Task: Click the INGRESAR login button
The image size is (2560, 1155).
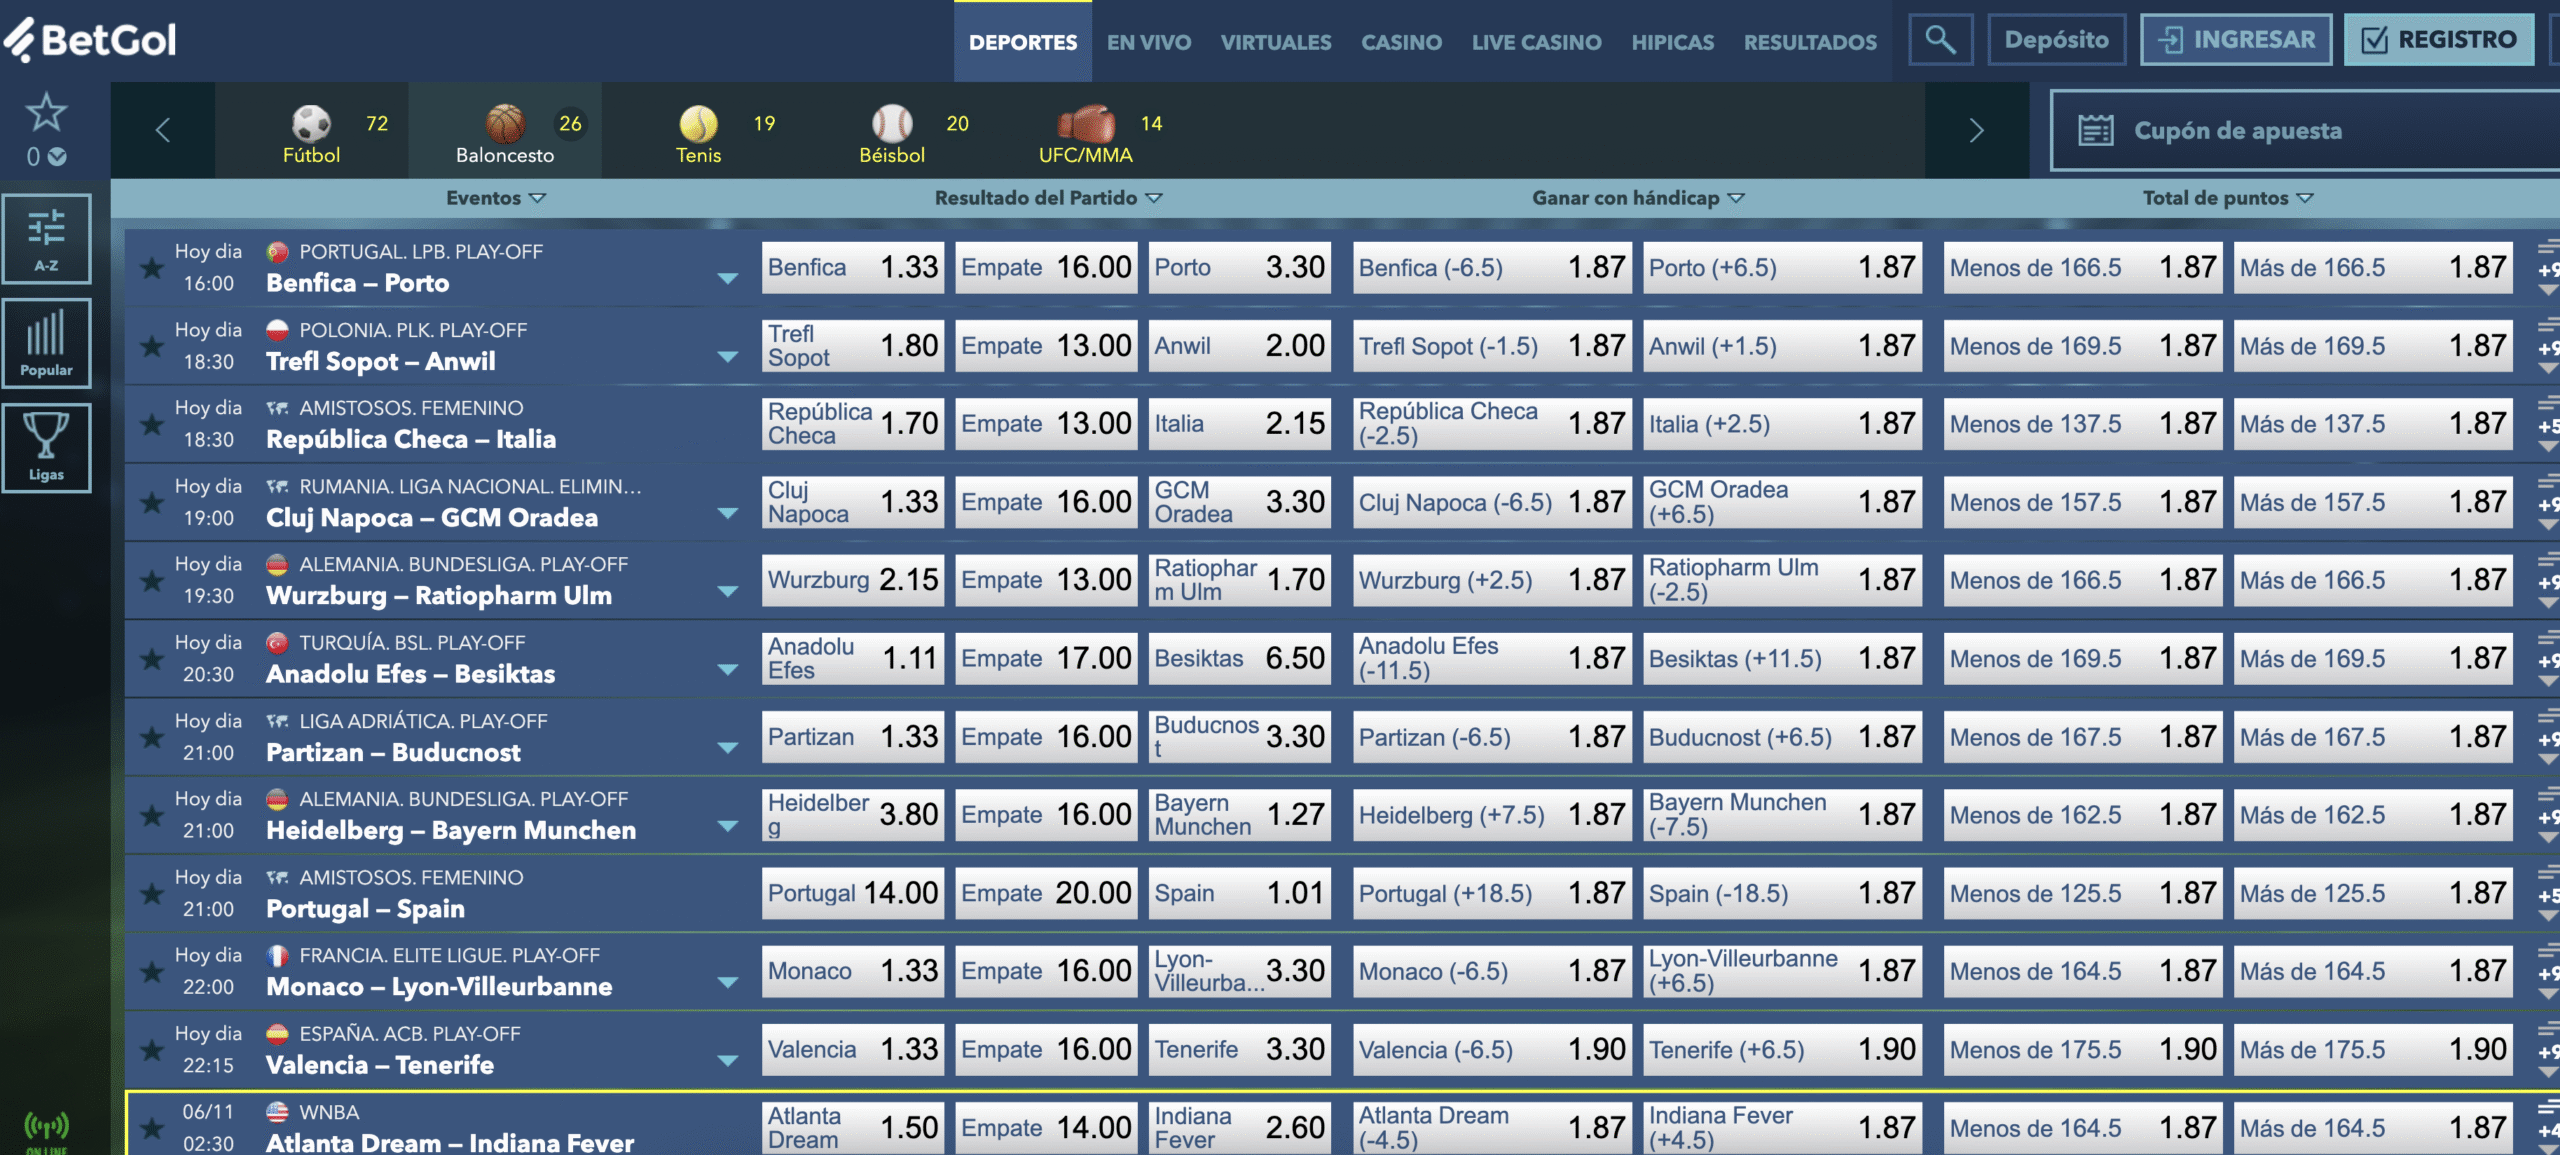Action: pyautogui.click(x=2236, y=40)
